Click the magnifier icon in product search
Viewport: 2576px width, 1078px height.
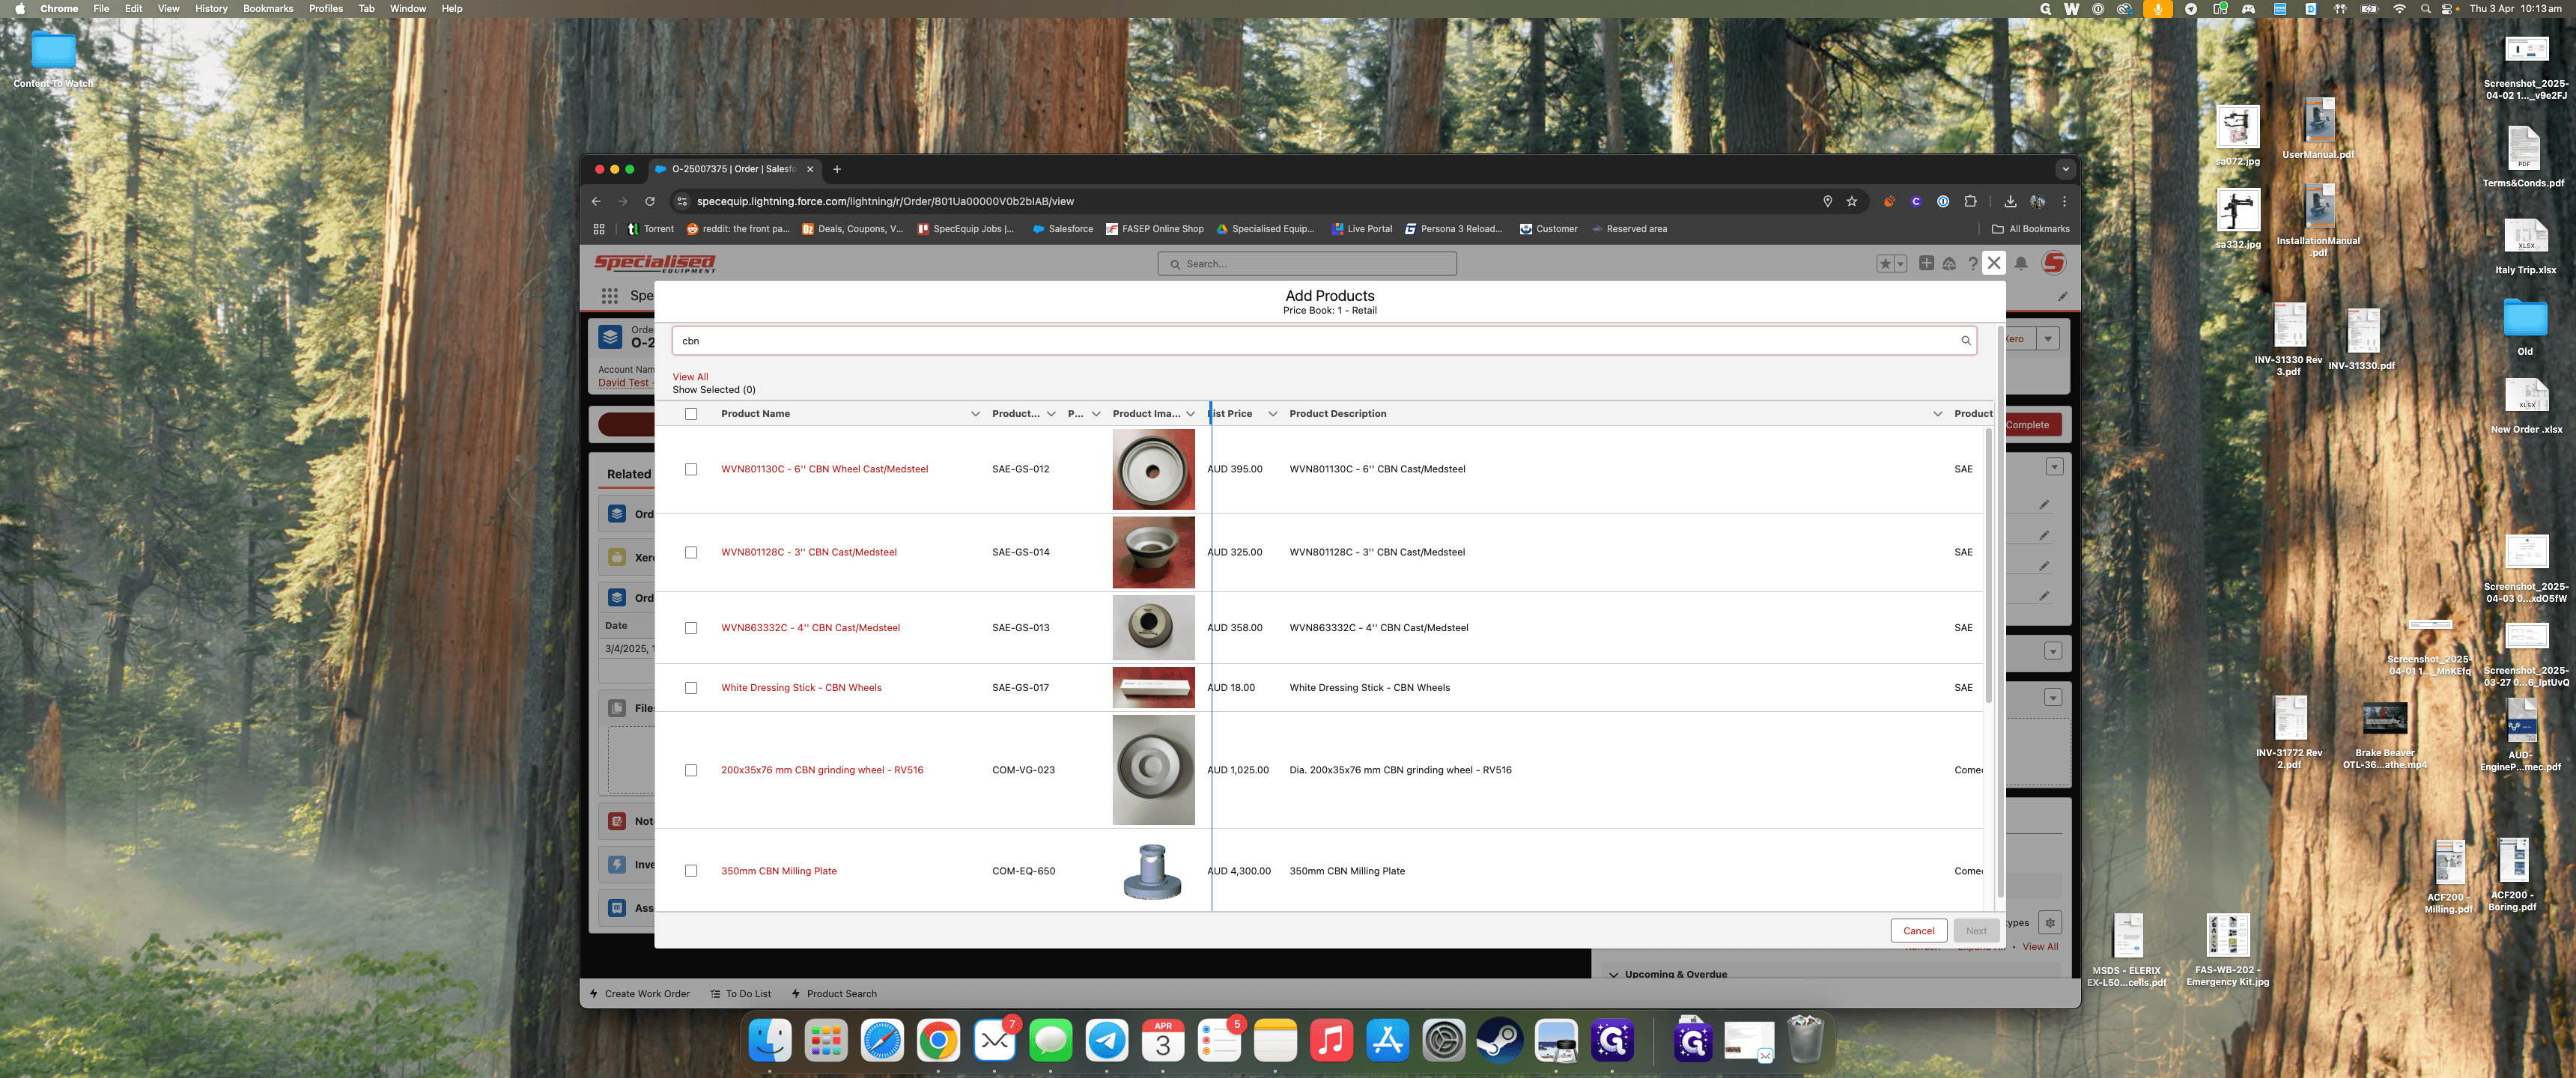pyautogui.click(x=1965, y=341)
